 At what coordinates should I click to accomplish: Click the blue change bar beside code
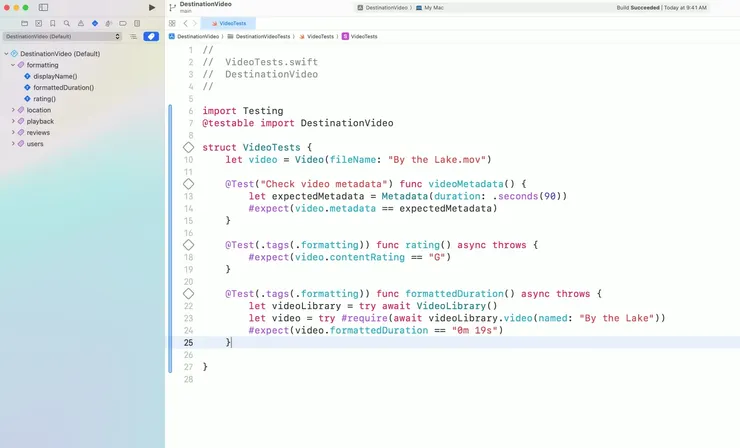coord(170,239)
